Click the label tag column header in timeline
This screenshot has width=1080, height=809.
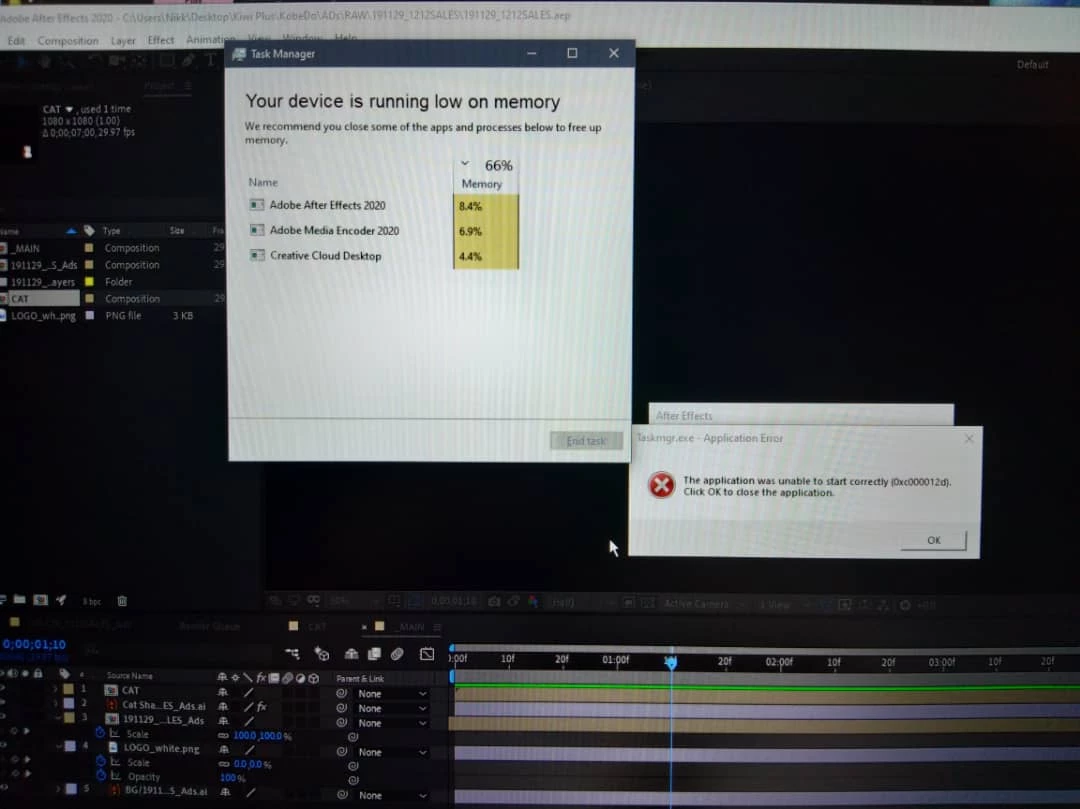(x=64, y=673)
